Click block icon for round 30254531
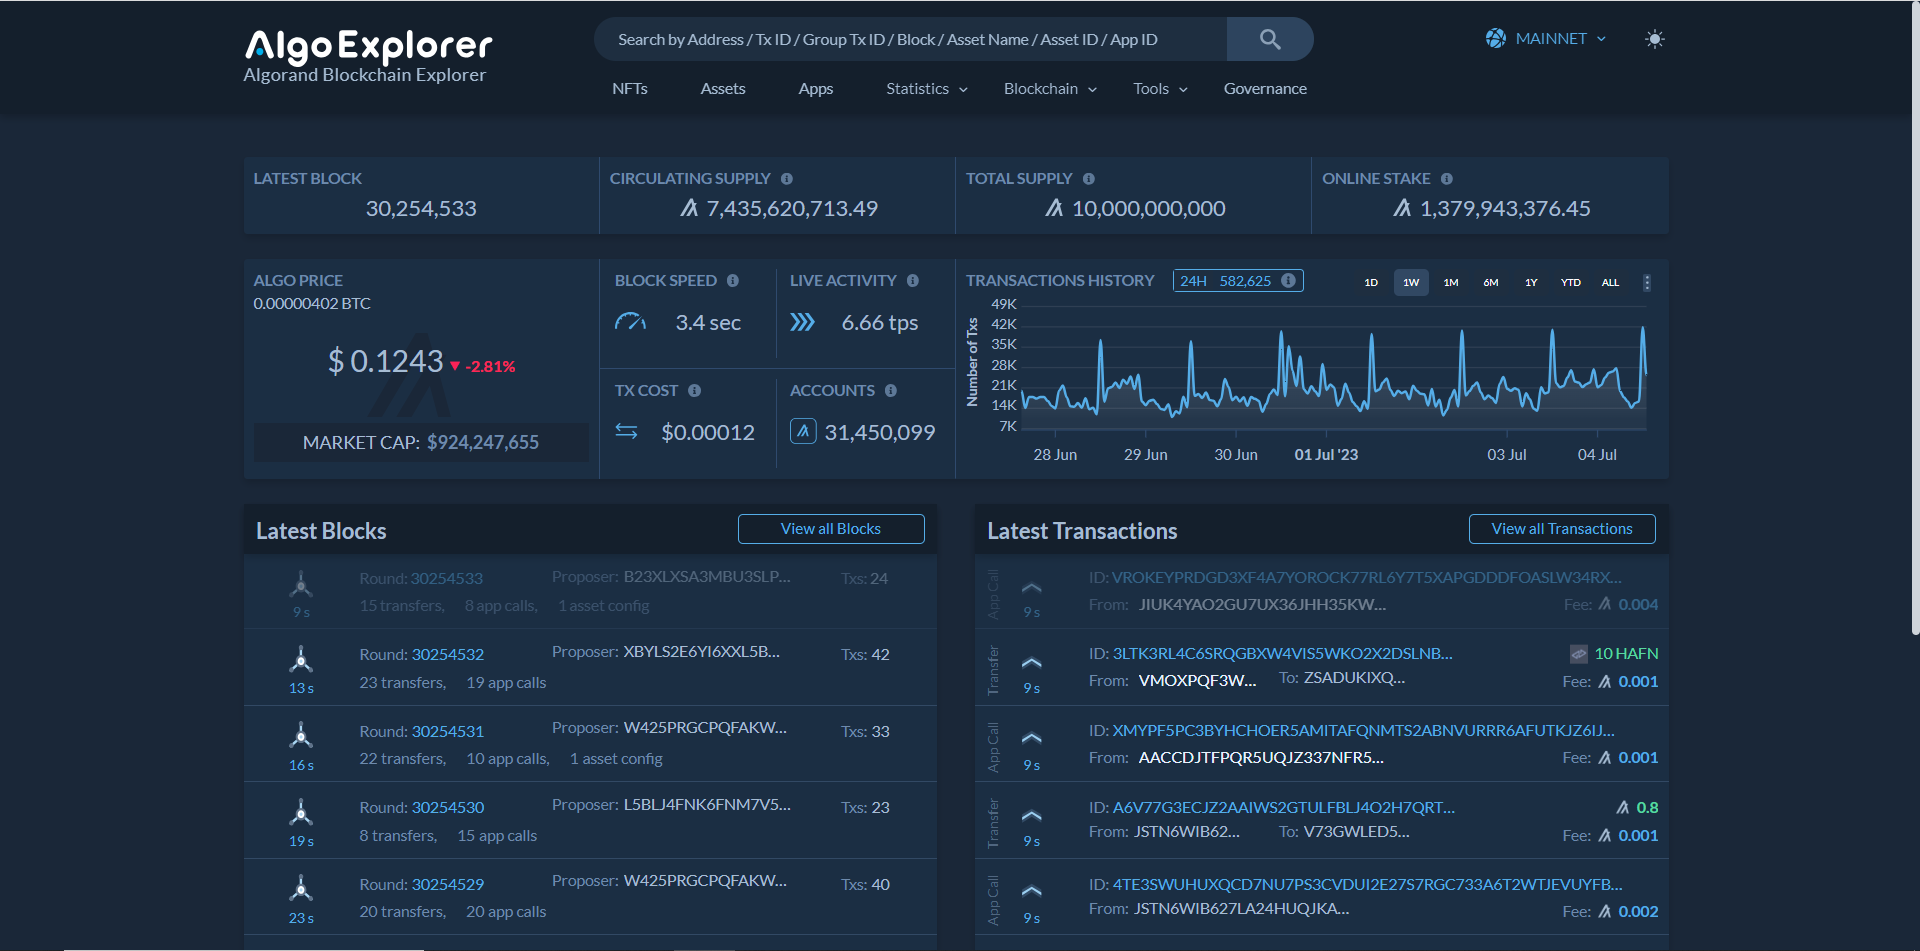 tap(301, 736)
